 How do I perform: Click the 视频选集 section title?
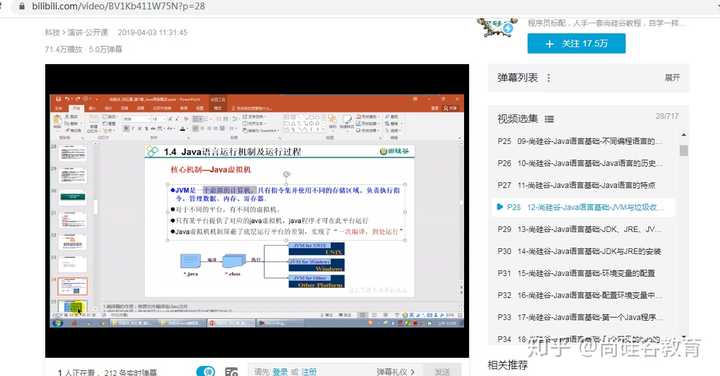point(518,119)
